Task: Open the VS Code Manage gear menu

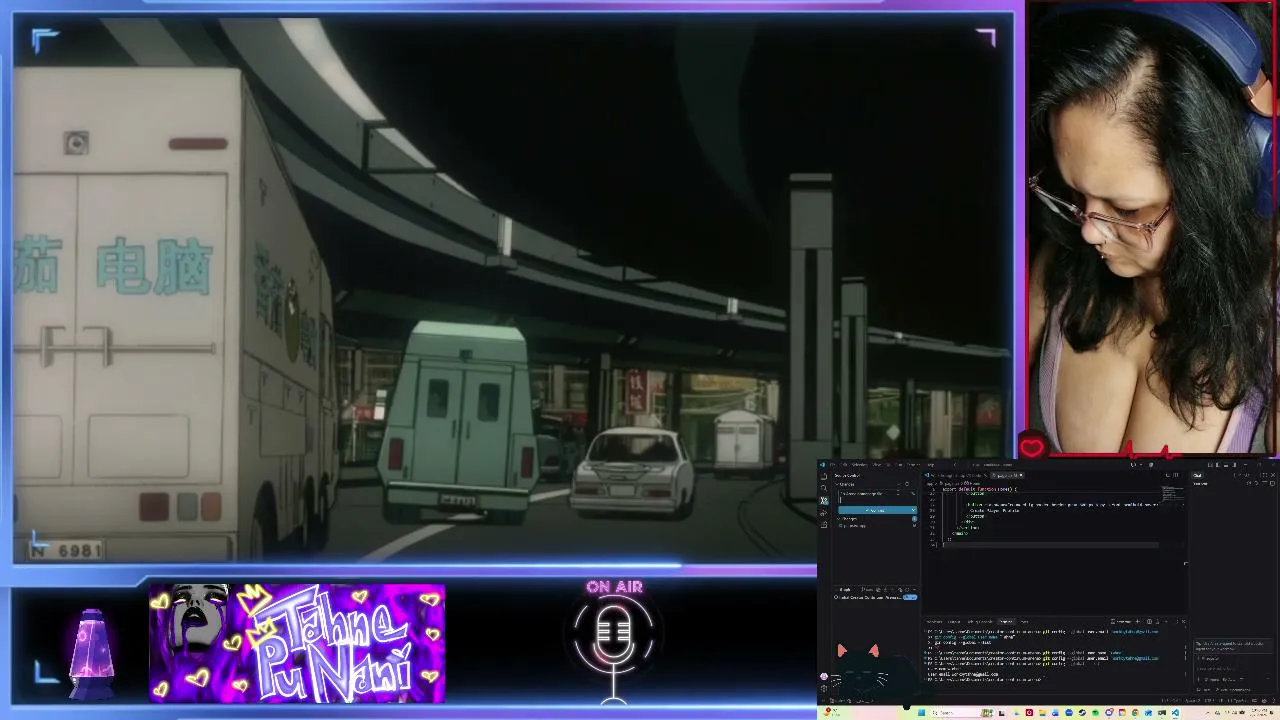Action: (x=823, y=688)
